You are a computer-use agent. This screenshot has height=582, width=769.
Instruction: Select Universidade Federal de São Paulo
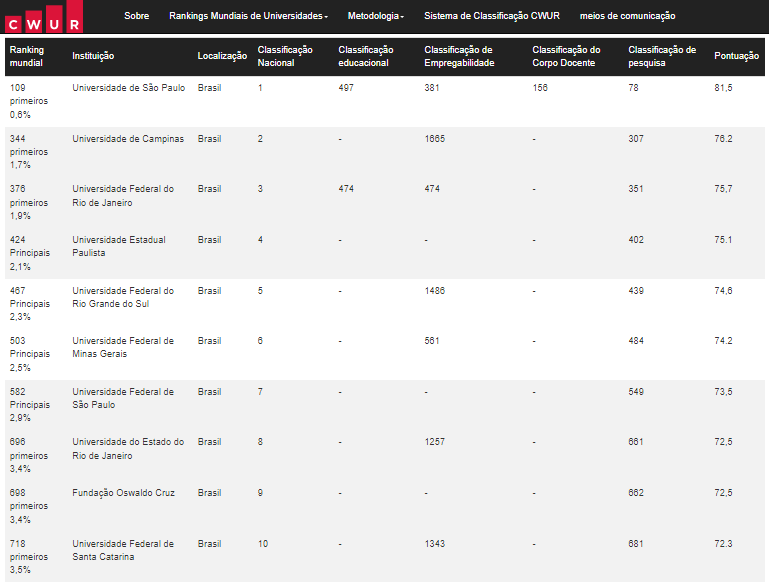coord(123,398)
